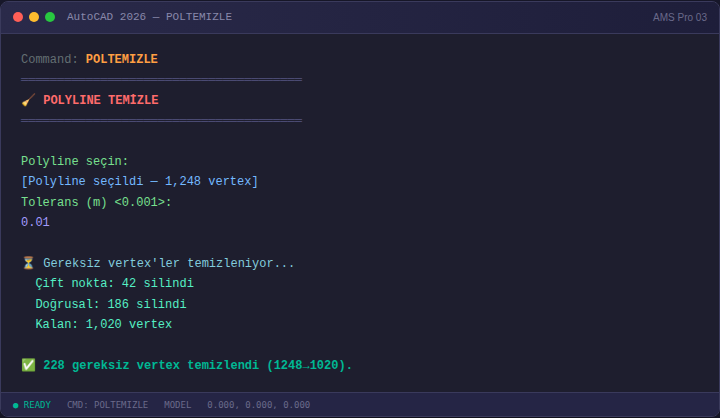Click the 'Polyline seçin:' prompt line
The width and height of the screenshot is (720, 418).
pos(74,161)
